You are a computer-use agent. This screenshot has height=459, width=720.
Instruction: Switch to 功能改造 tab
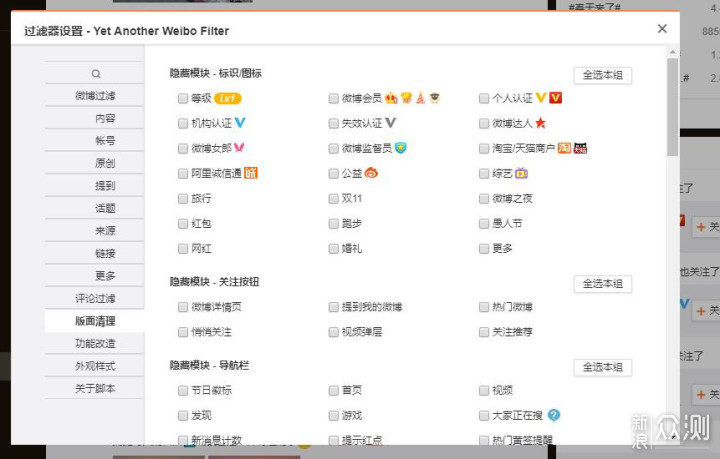point(95,343)
